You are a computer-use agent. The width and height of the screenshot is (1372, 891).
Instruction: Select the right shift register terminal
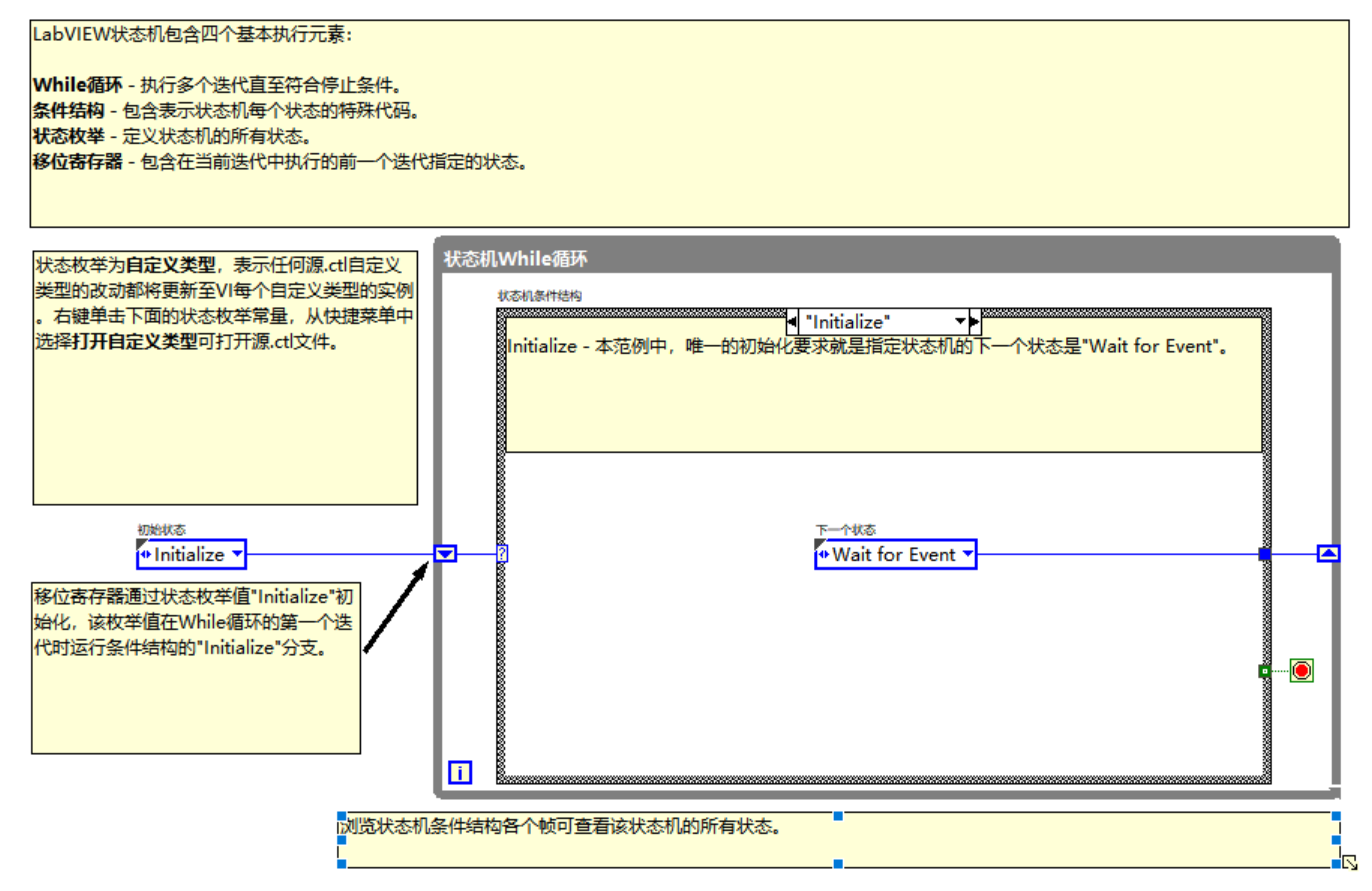1328,553
